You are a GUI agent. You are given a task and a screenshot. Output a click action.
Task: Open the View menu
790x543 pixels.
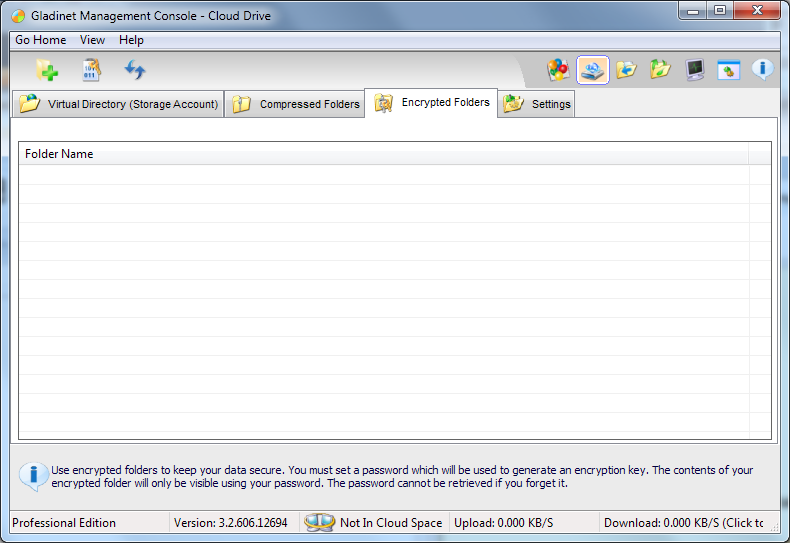click(x=92, y=40)
